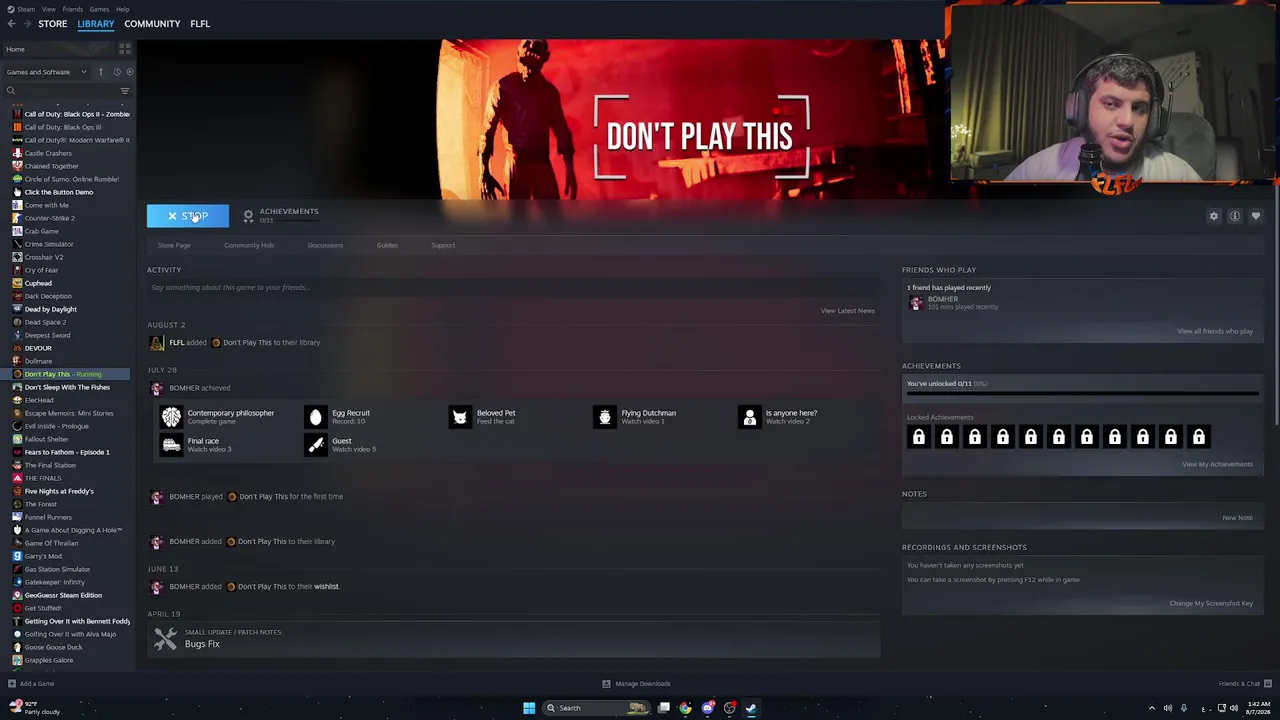Viewport: 1280px width, 720px height.
Task: Click the achievements progress bar
Action: pos(1082,394)
